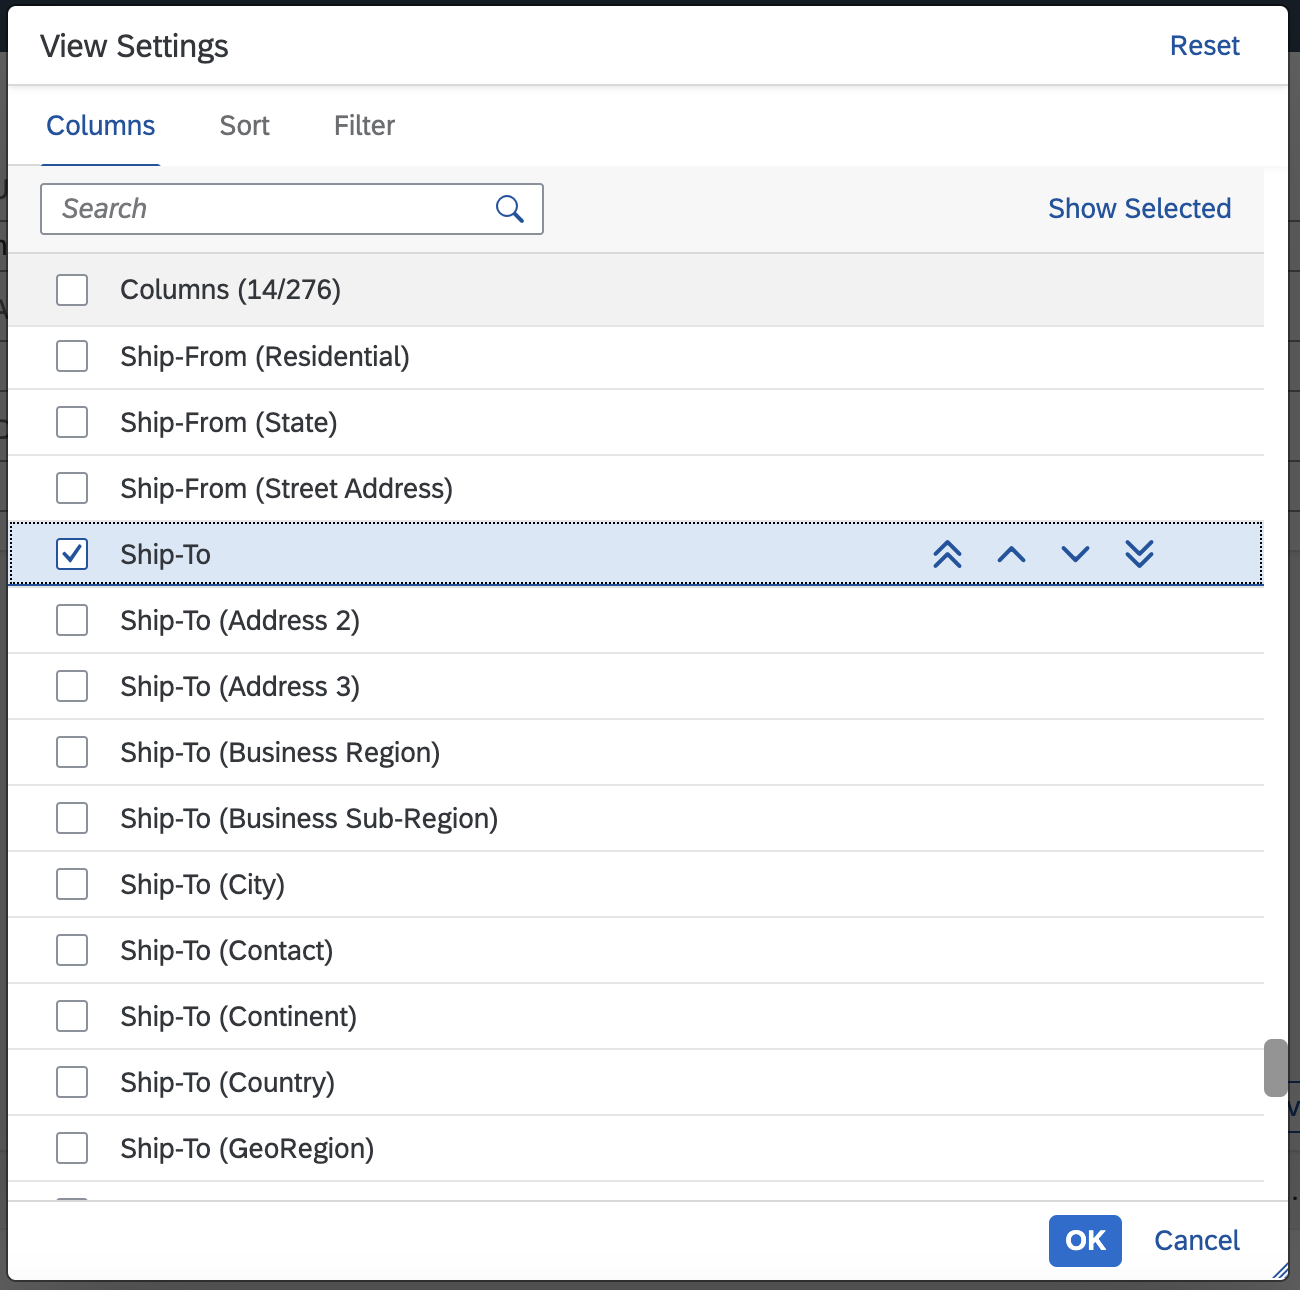Image resolution: width=1300 pixels, height=1290 pixels.
Task: Confirm with the OK button
Action: pos(1085,1241)
